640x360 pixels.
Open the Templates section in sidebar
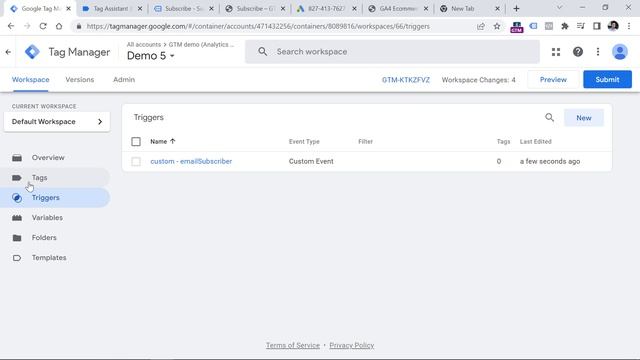(49, 258)
